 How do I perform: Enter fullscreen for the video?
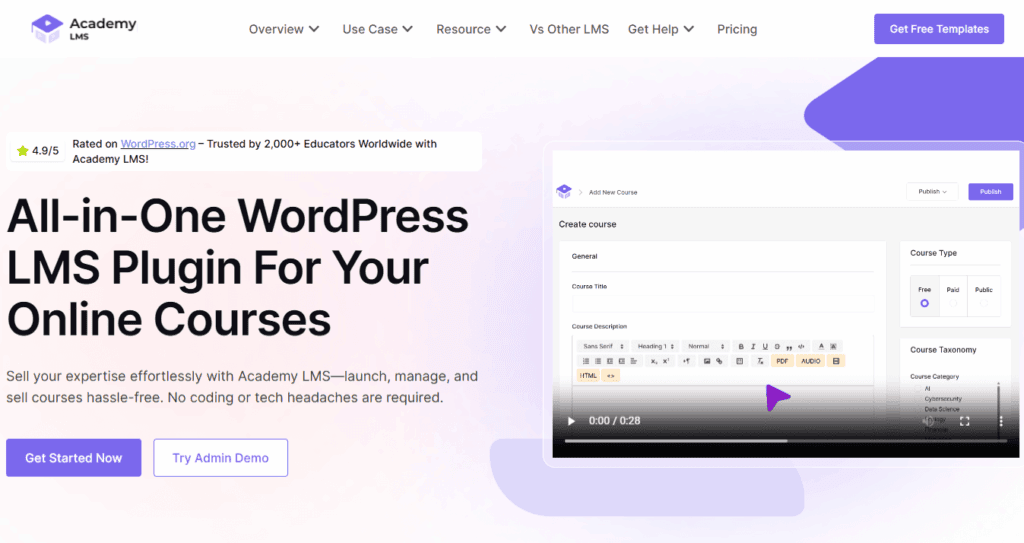click(x=965, y=421)
